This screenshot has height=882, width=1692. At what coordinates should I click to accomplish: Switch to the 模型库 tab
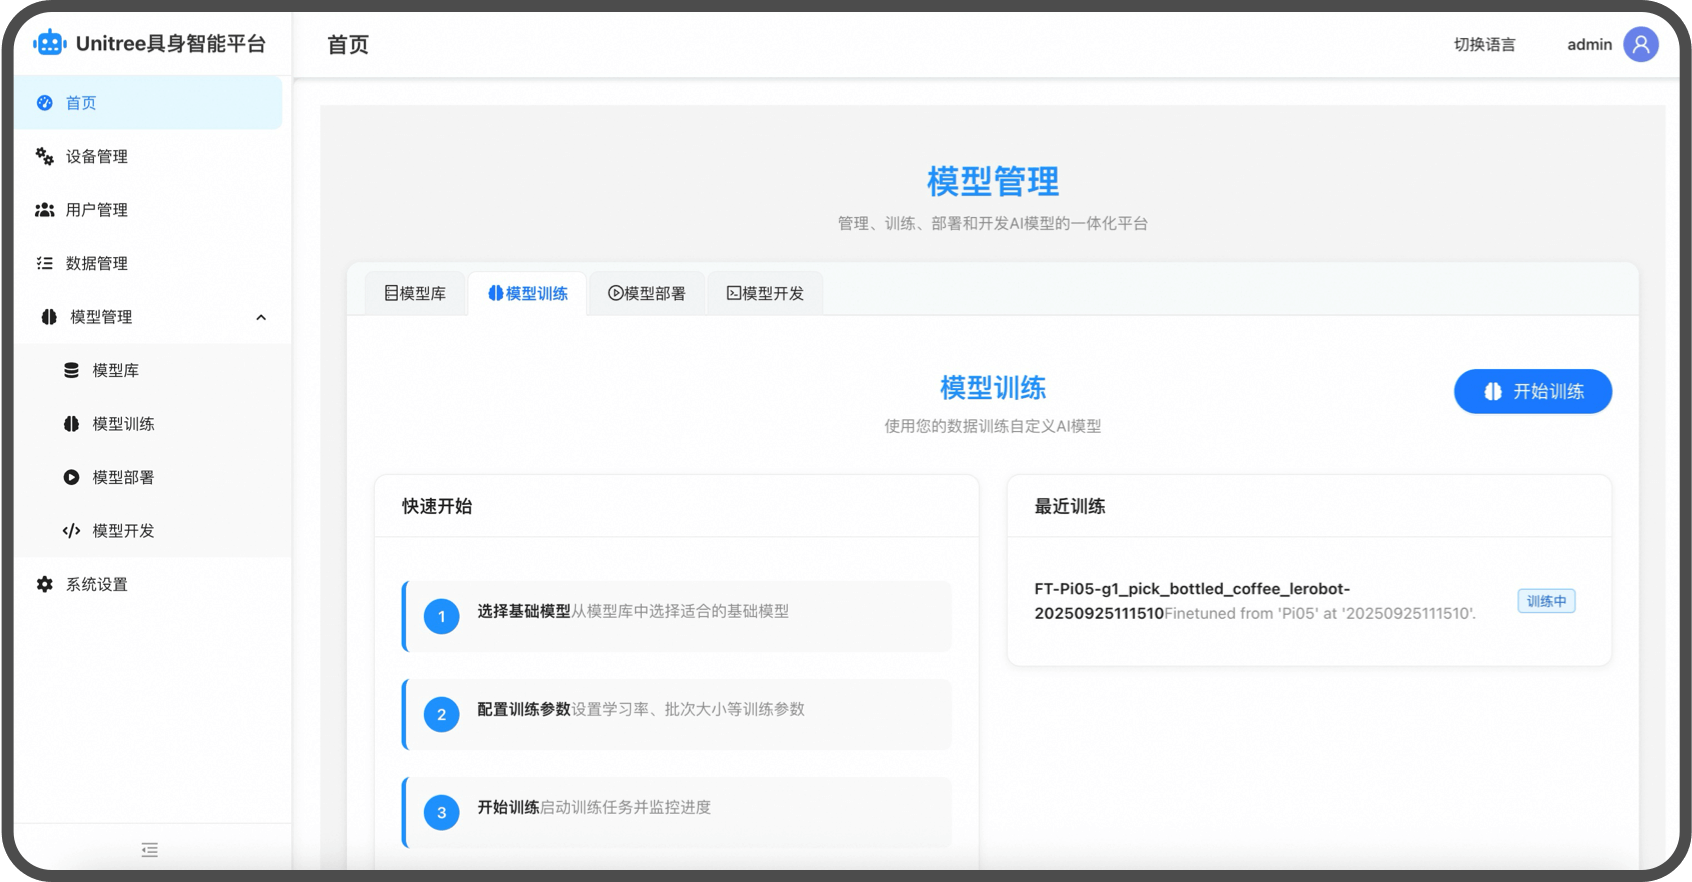tap(415, 293)
